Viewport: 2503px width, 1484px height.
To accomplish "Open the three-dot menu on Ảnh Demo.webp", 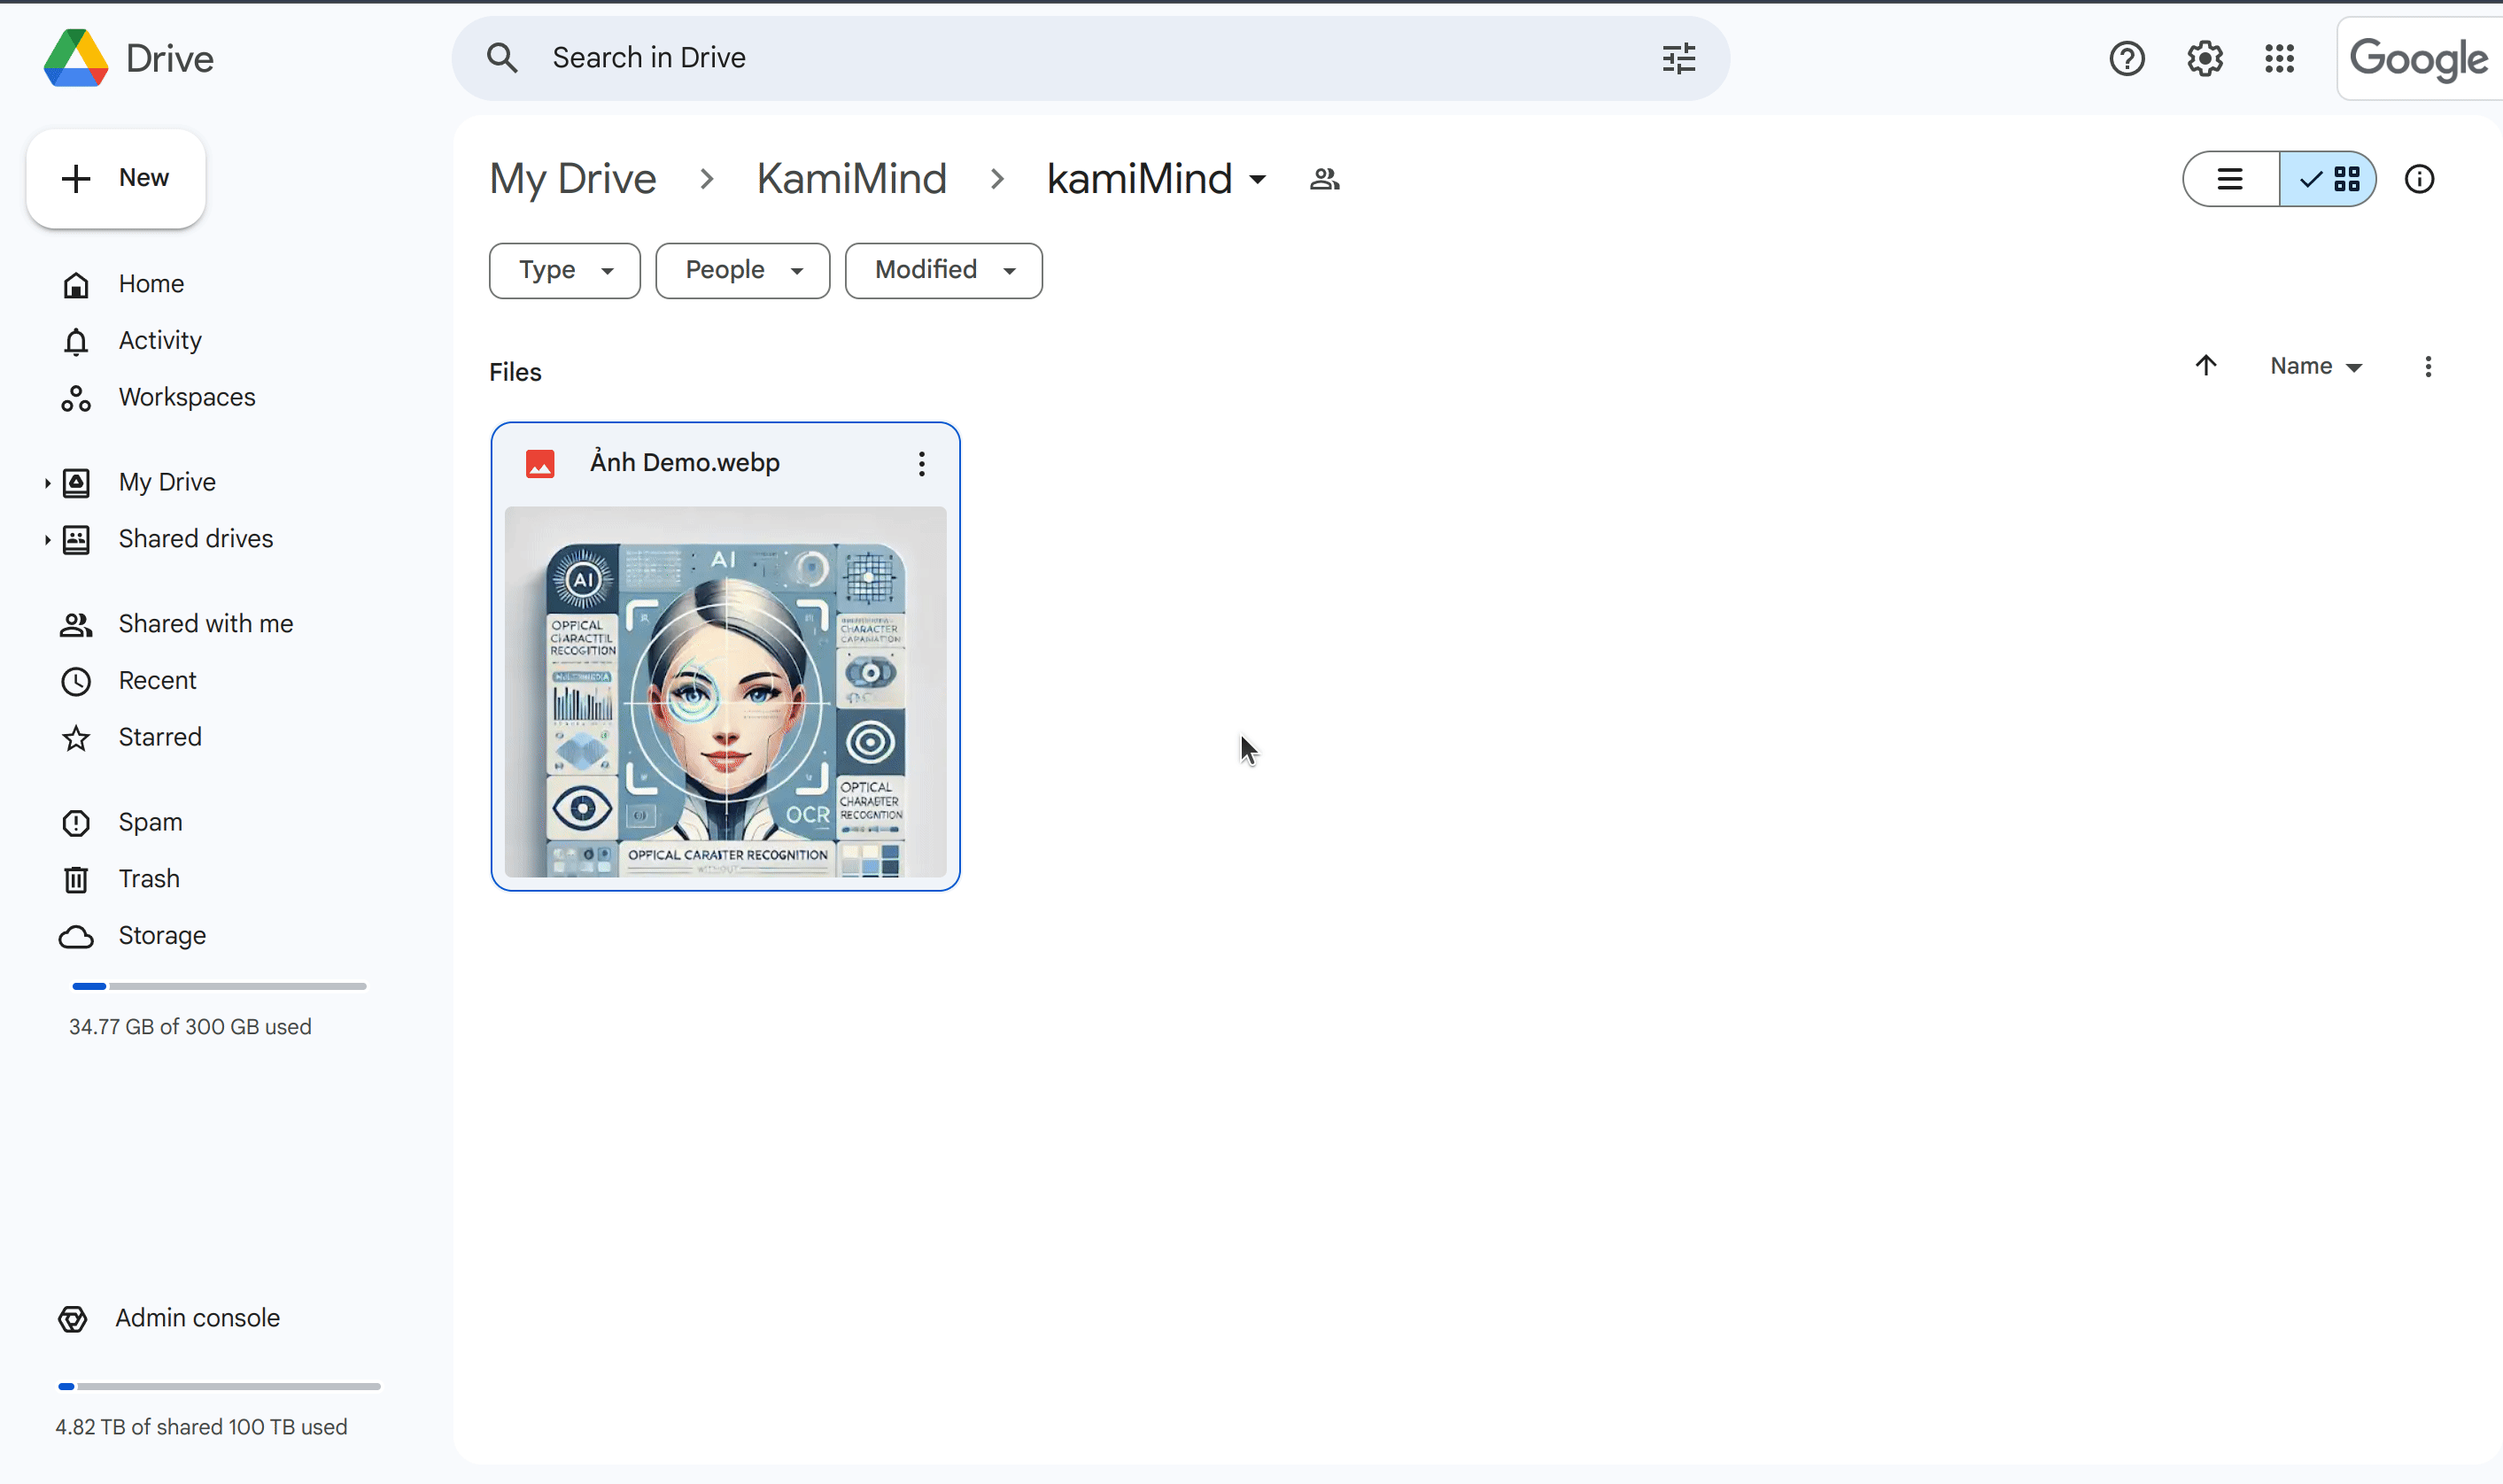I will tap(921, 463).
